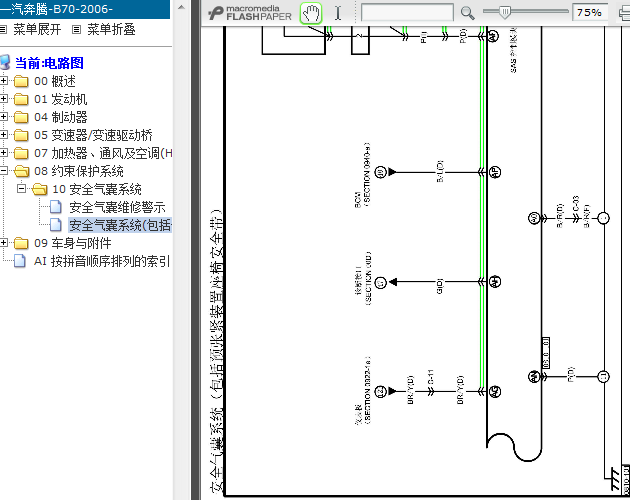
Task: Select the 08 约束保护系统 folder
Action: pyautogui.click(x=79, y=171)
